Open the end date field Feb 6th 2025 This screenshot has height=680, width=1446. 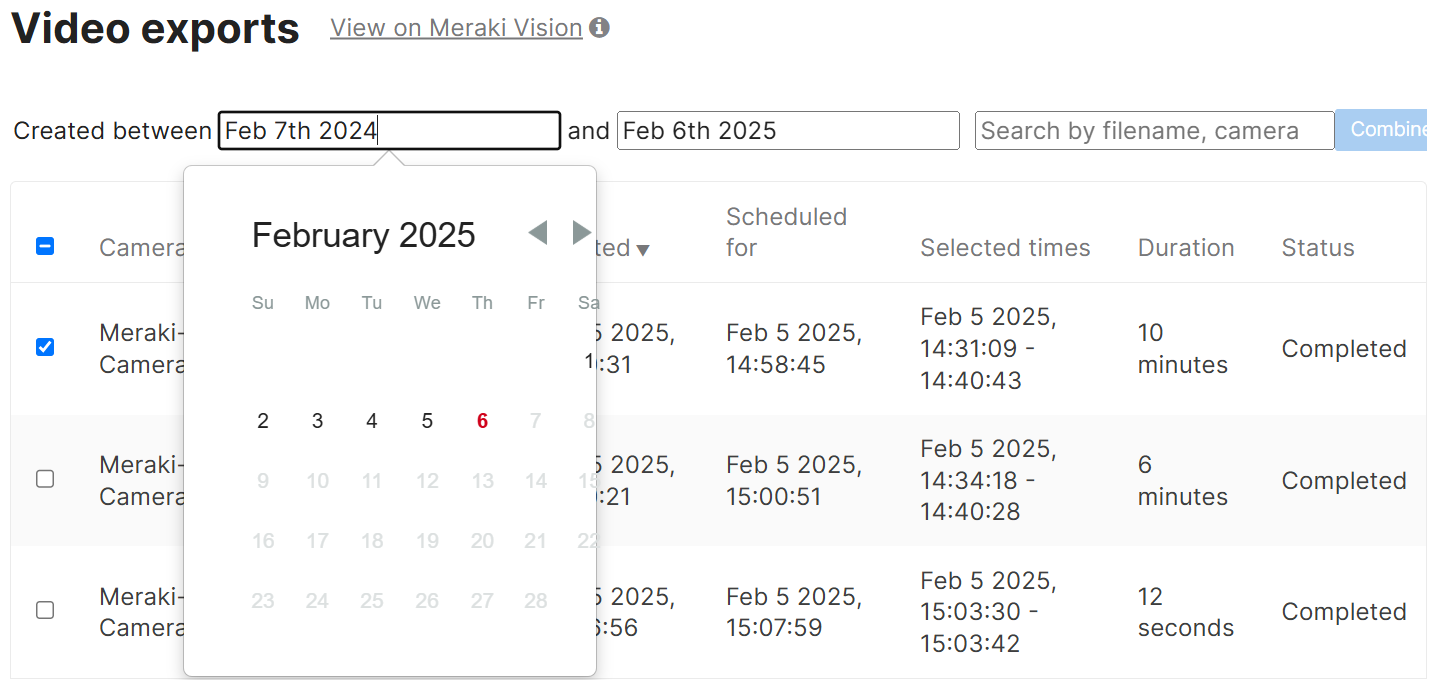click(788, 131)
